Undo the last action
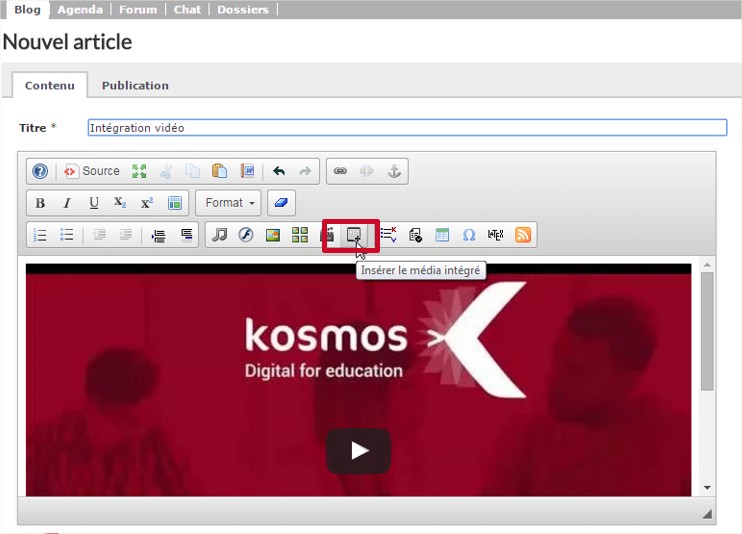Screen dimensions: 742x534 point(279,171)
